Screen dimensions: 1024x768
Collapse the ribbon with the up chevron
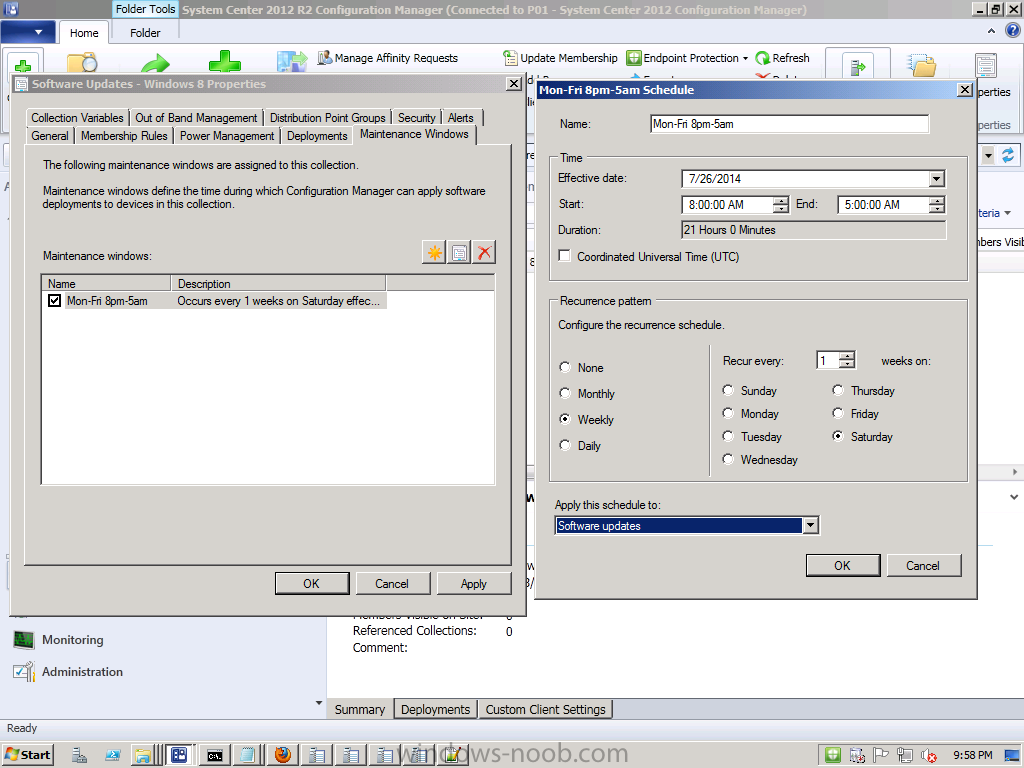[991, 31]
